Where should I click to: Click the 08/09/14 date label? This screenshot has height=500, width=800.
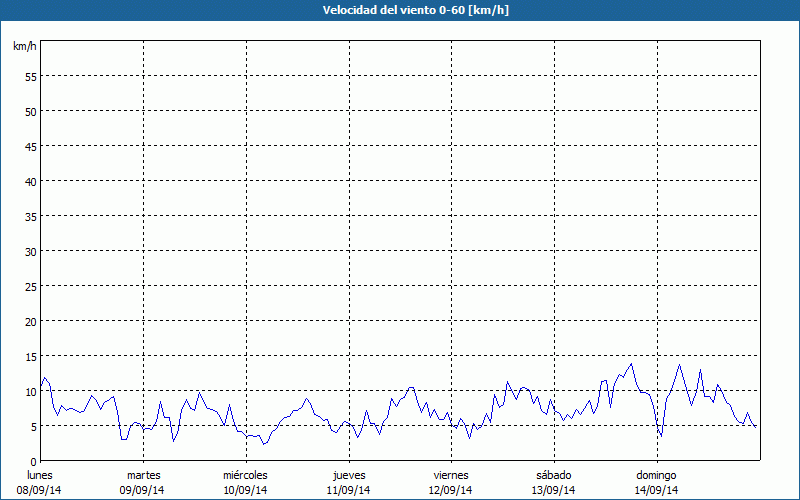(40, 490)
